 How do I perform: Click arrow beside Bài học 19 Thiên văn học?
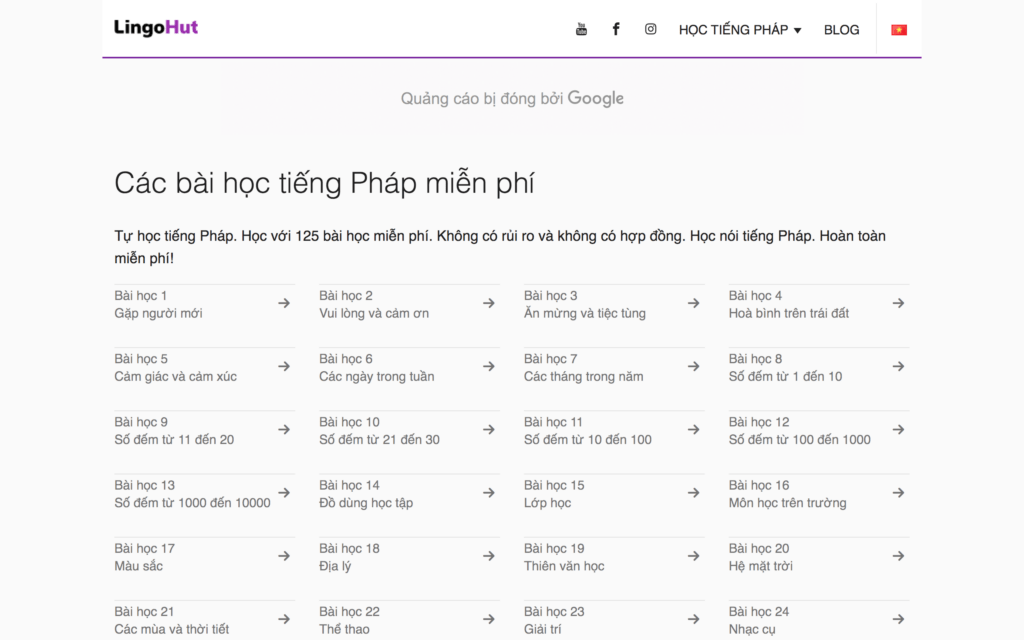pyautogui.click(x=694, y=556)
